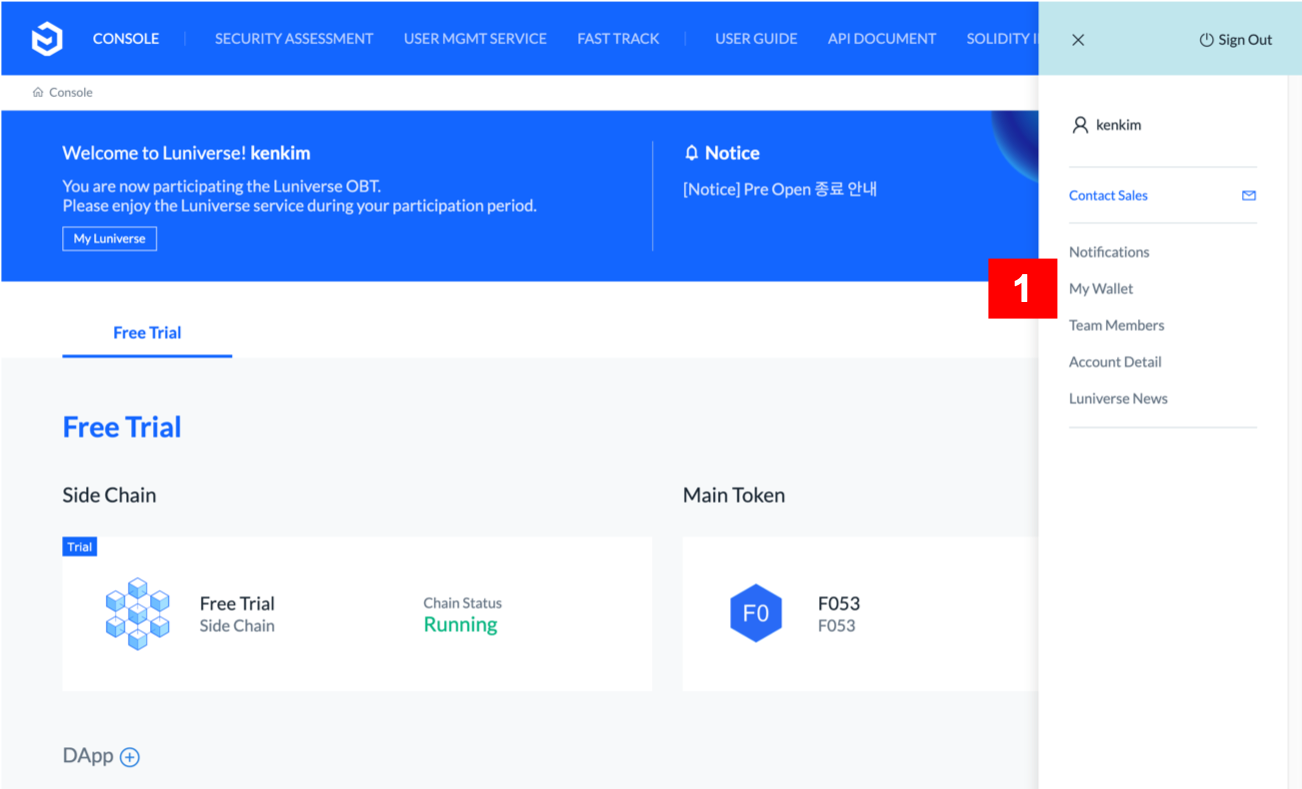Click the kenkim user profile icon

click(x=1080, y=125)
